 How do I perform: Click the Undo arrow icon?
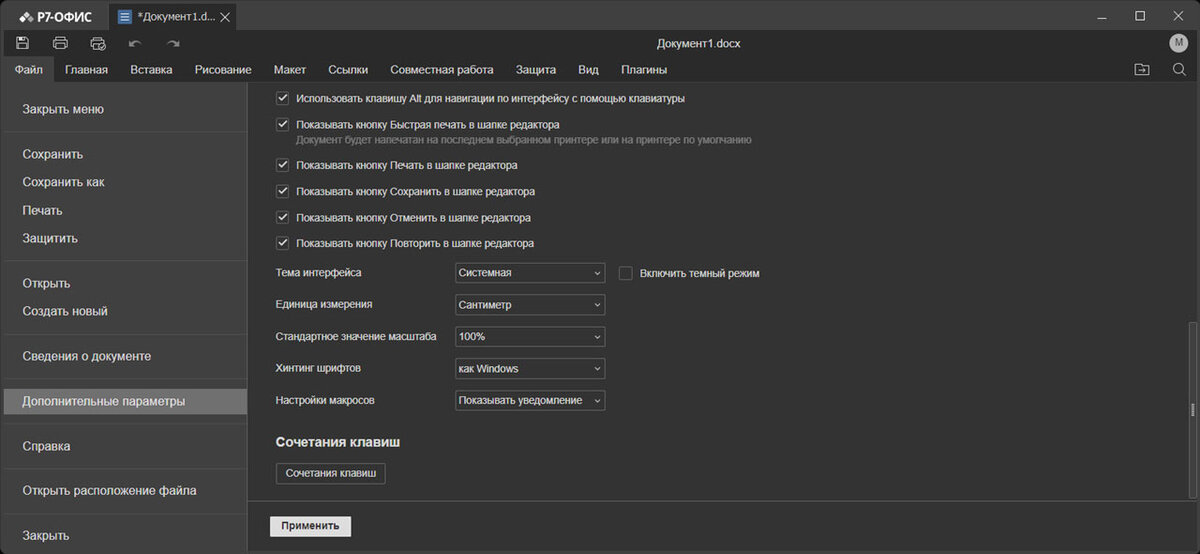pyautogui.click(x=135, y=43)
